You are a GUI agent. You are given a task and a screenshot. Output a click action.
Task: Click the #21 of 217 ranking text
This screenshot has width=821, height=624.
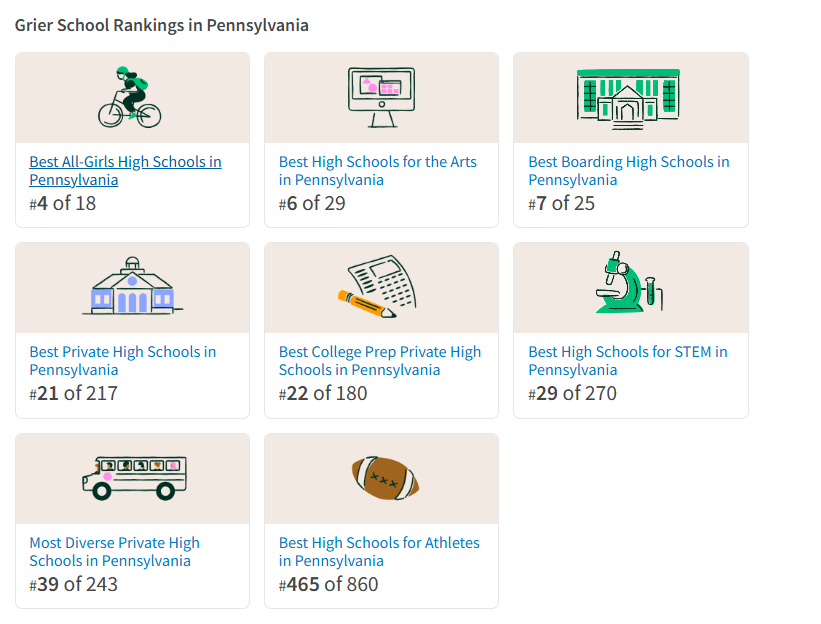(x=74, y=394)
